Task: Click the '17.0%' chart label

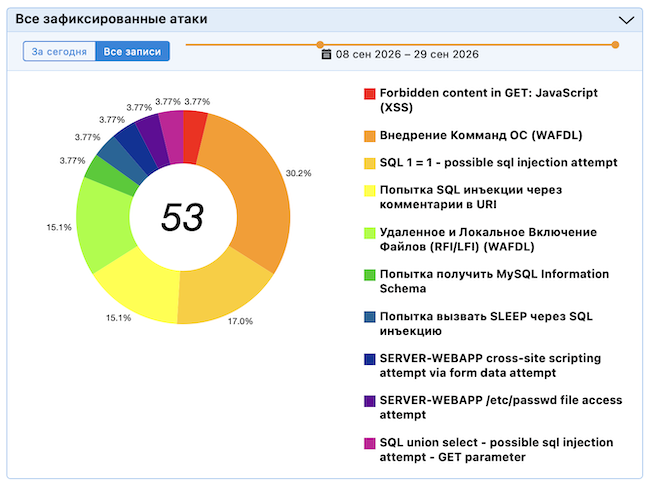Action: coord(240,321)
